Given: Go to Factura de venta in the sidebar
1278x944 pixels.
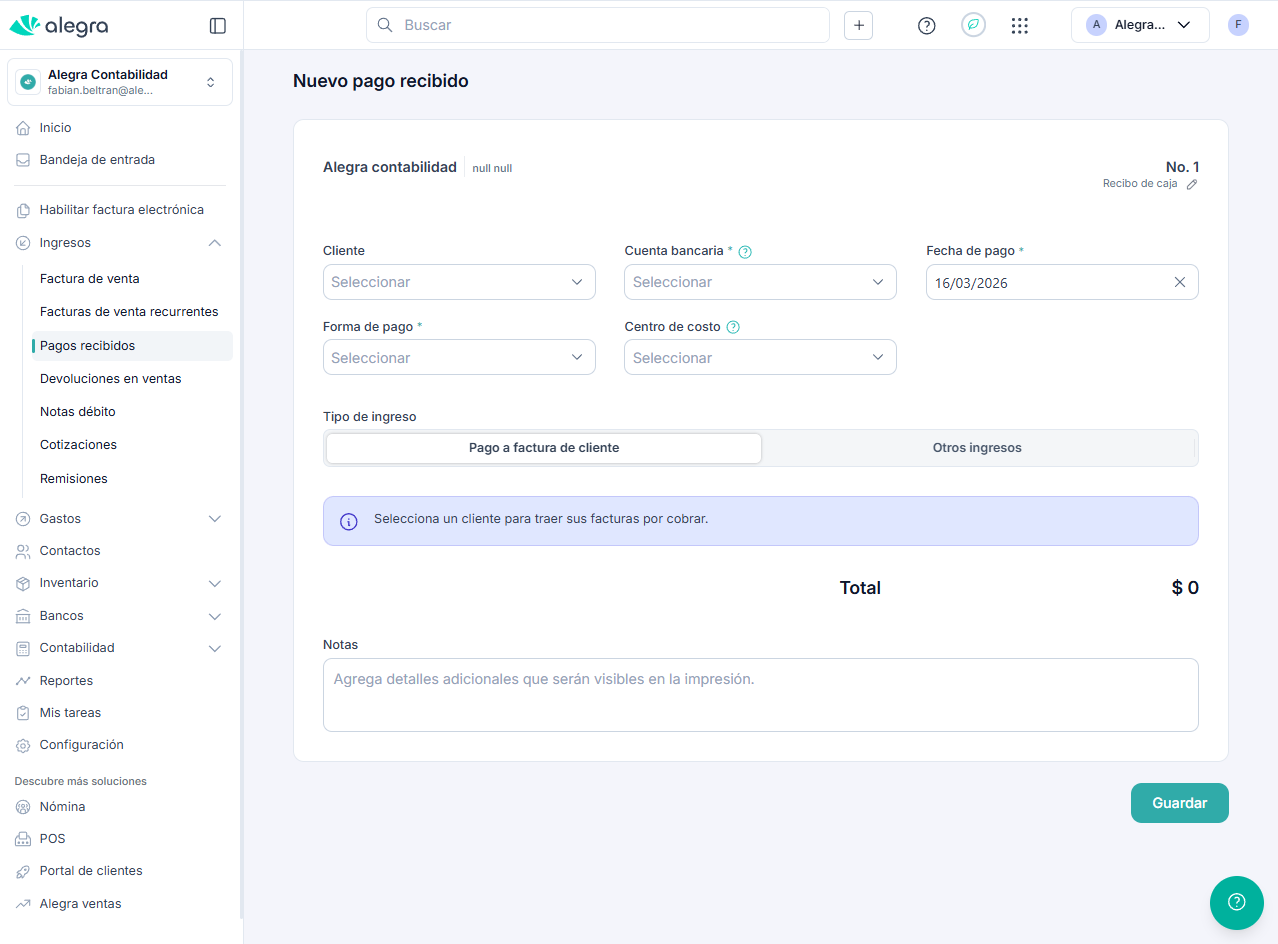Looking at the screenshot, I should point(90,279).
